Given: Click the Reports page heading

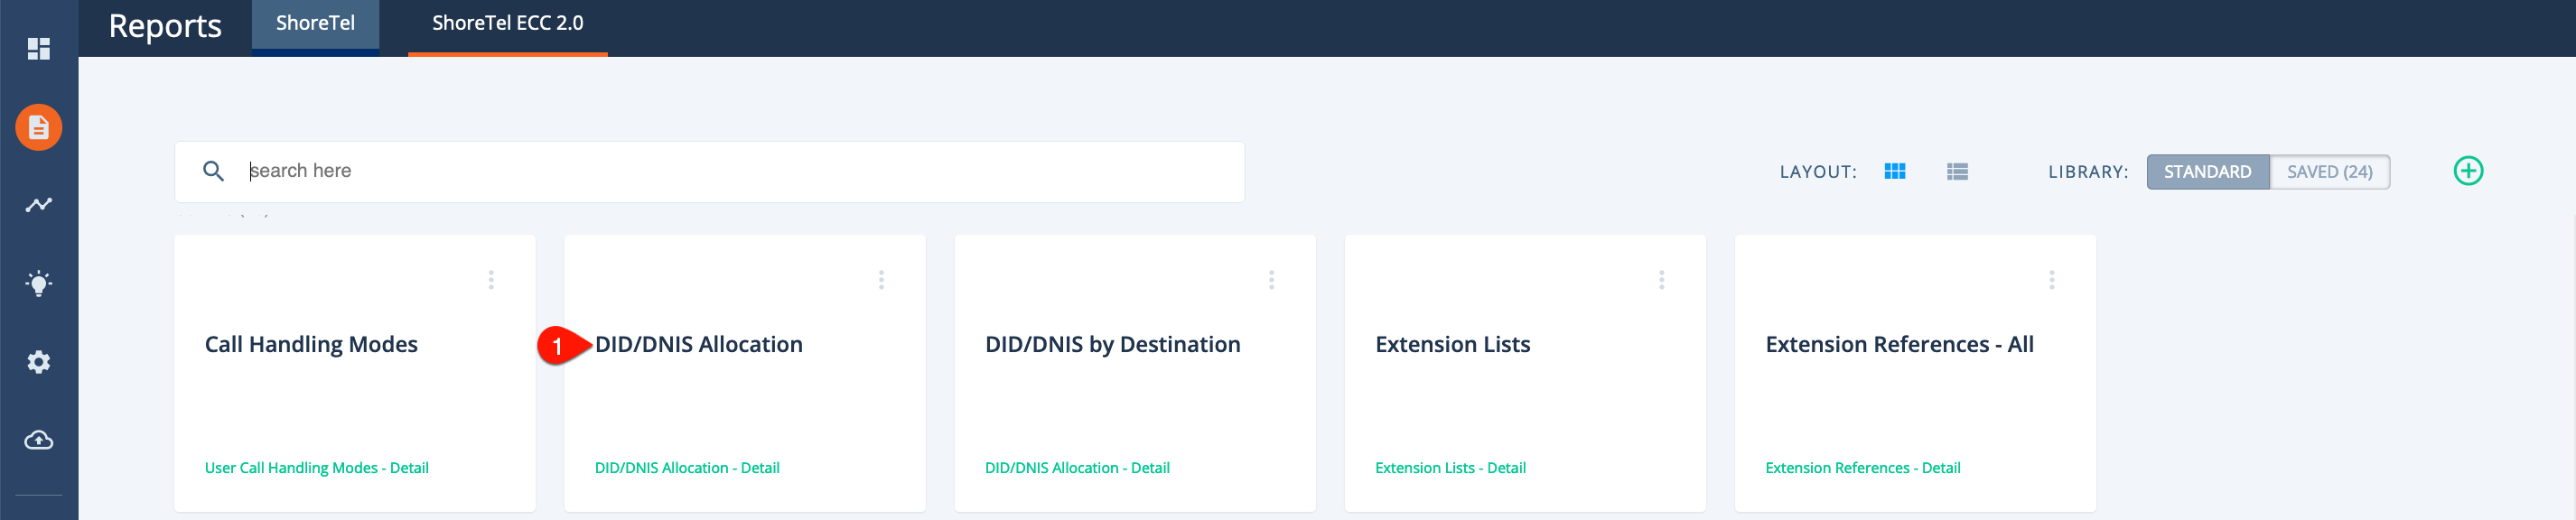Looking at the screenshot, I should [x=165, y=26].
